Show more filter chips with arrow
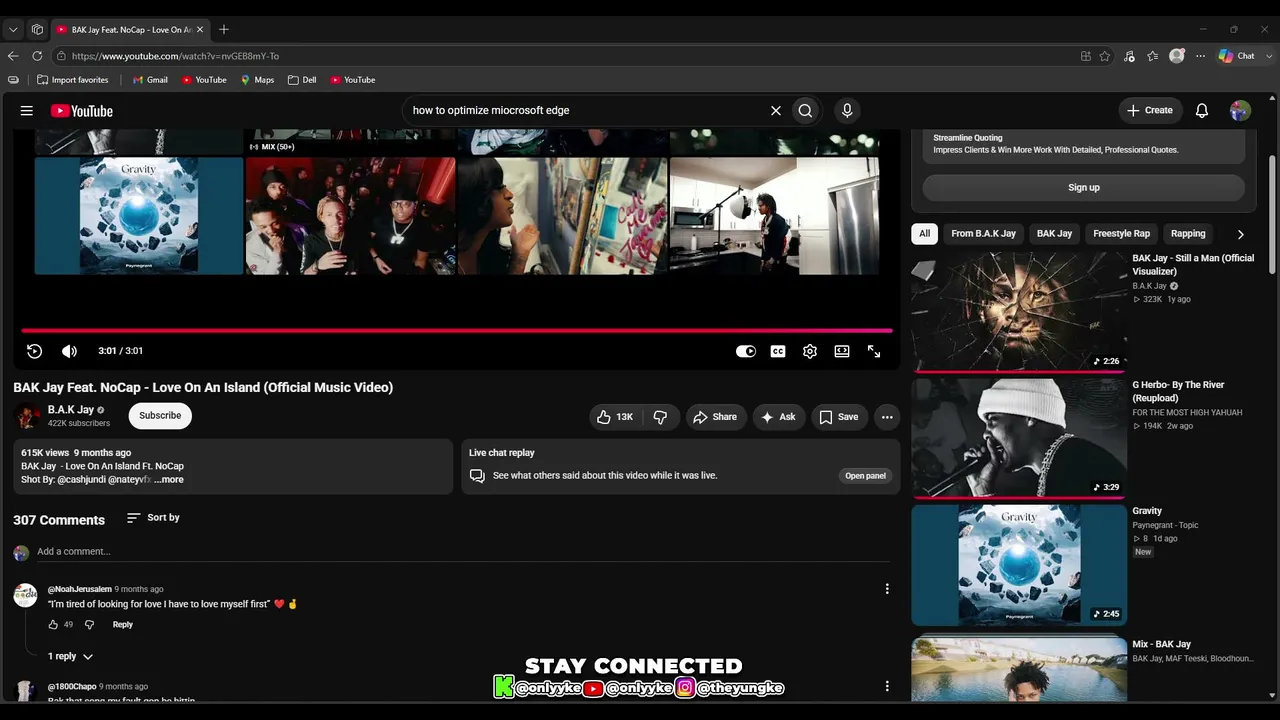This screenshot has width=1280, height=720. pos(1240,234)
